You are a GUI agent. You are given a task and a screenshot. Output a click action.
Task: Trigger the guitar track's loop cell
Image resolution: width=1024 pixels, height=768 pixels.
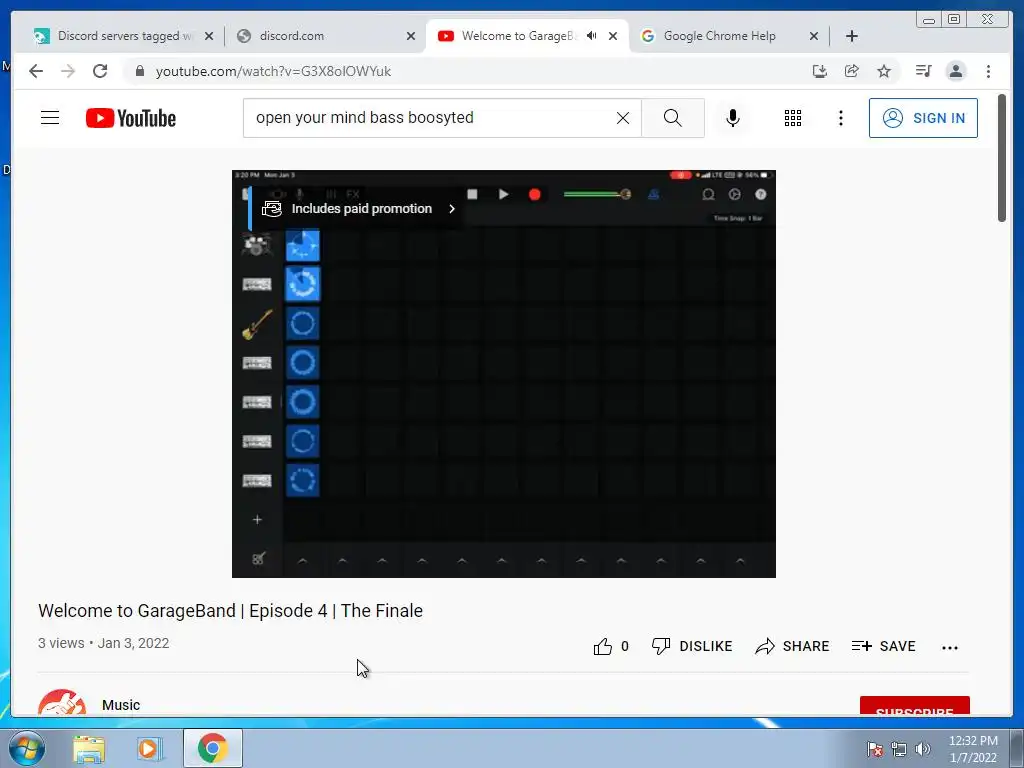coord(302,324)
